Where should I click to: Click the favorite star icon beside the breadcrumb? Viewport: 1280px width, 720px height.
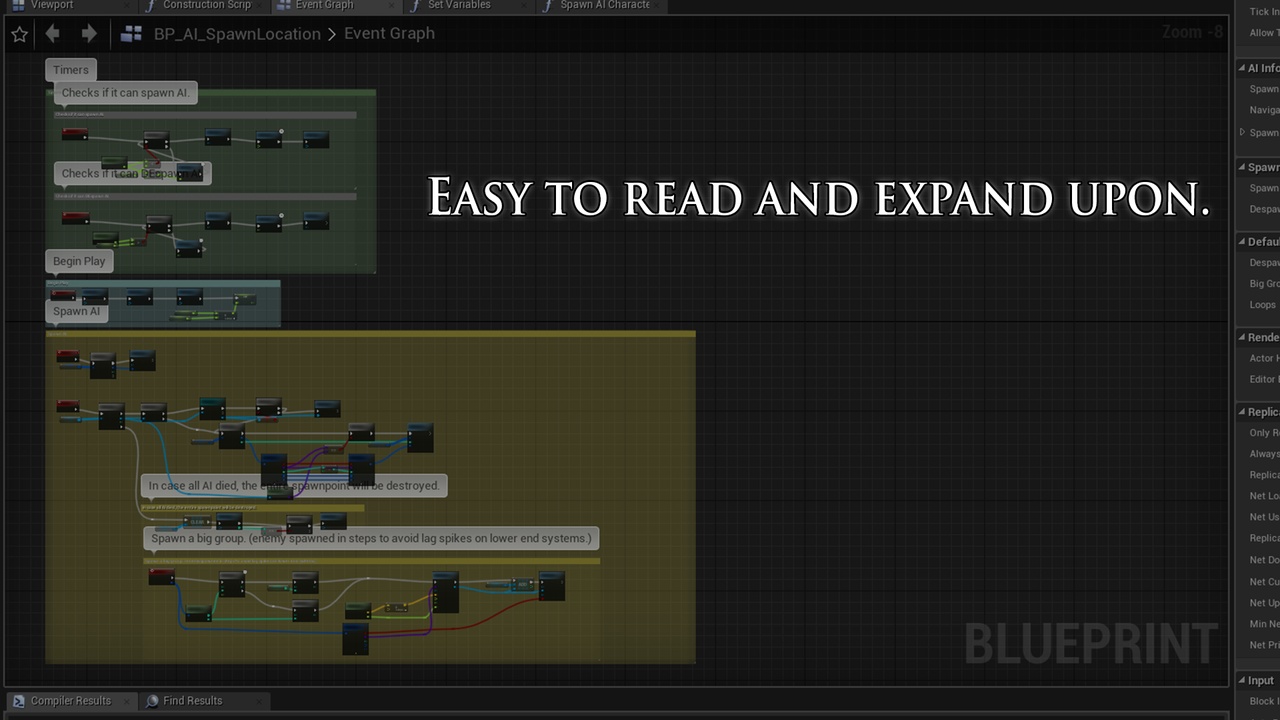19,34
